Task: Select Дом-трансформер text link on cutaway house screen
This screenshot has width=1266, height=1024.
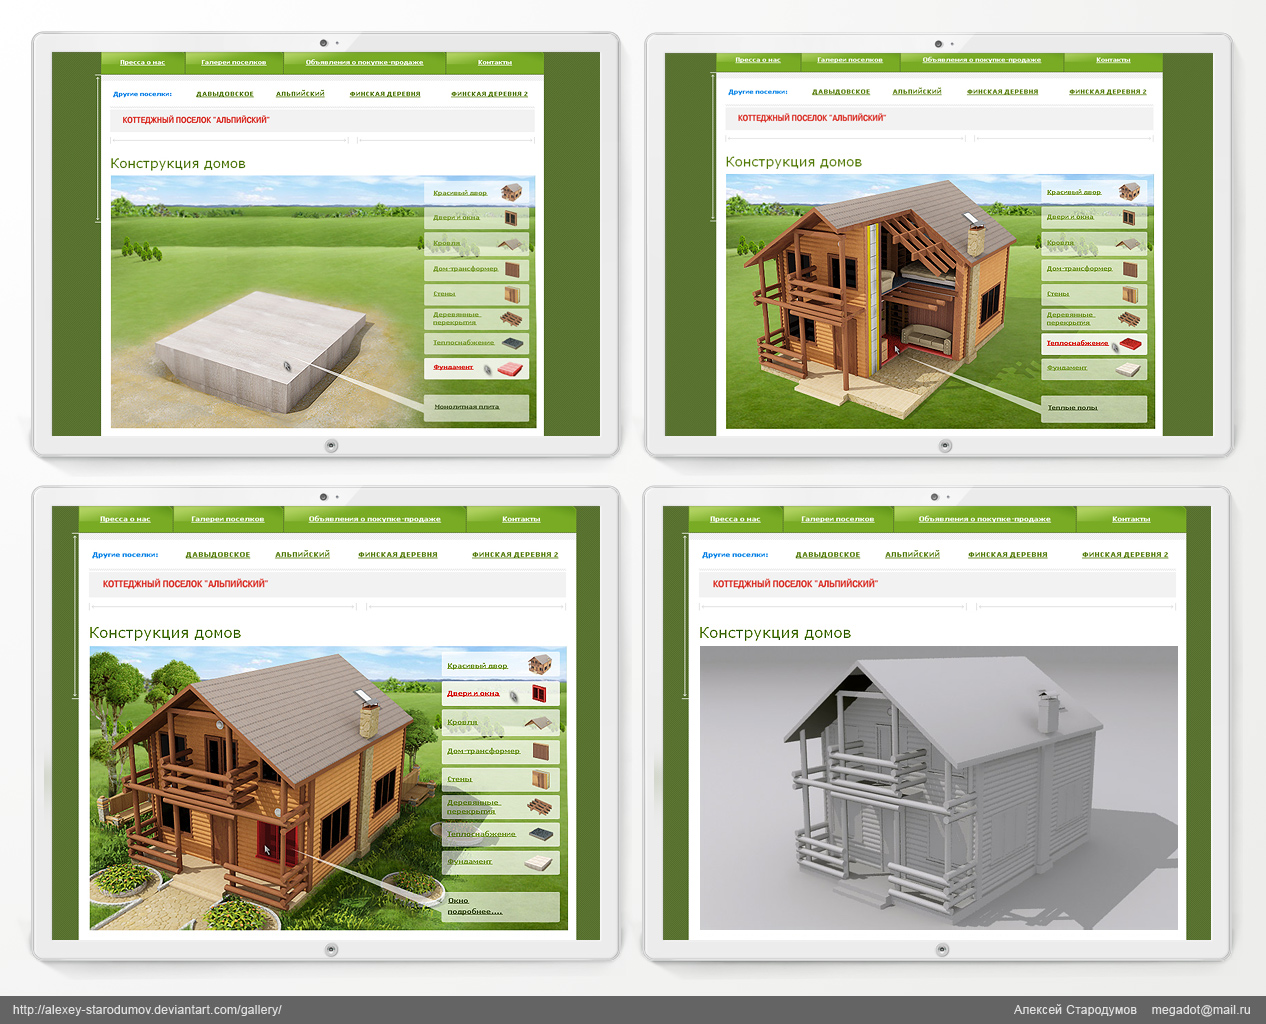Action: pos(1079,269)
